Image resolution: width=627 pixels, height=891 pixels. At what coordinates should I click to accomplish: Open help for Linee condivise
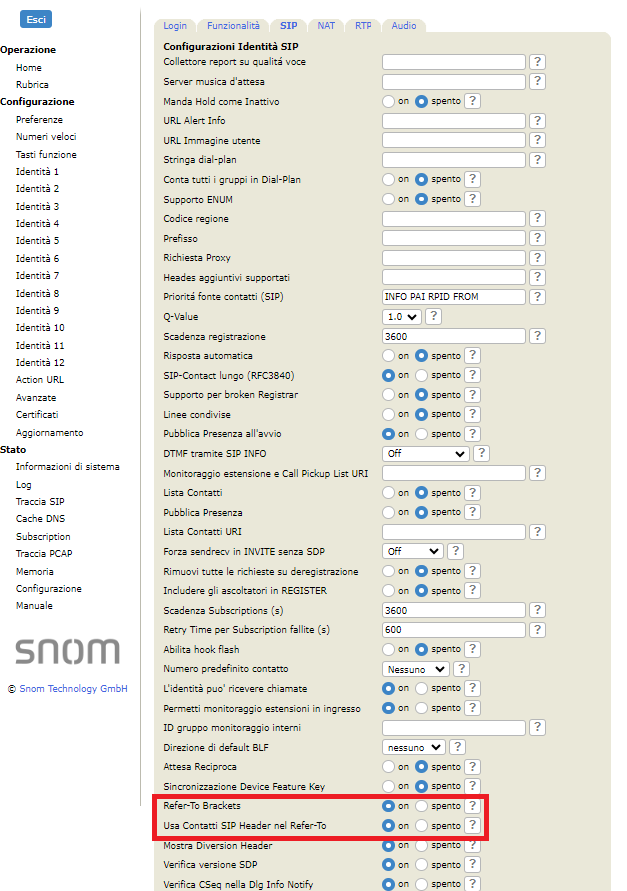coord(472,414)
